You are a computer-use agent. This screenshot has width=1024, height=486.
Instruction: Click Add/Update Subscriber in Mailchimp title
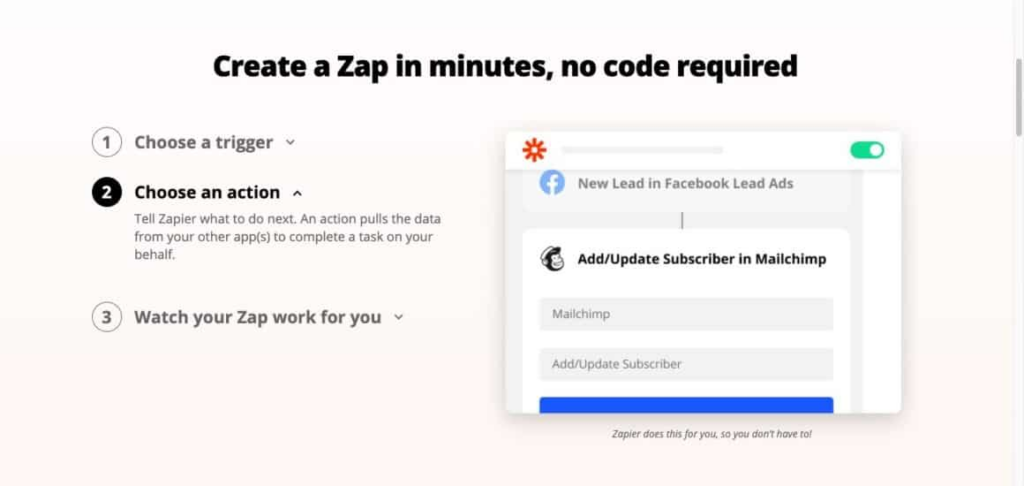[x=702, y=259]
